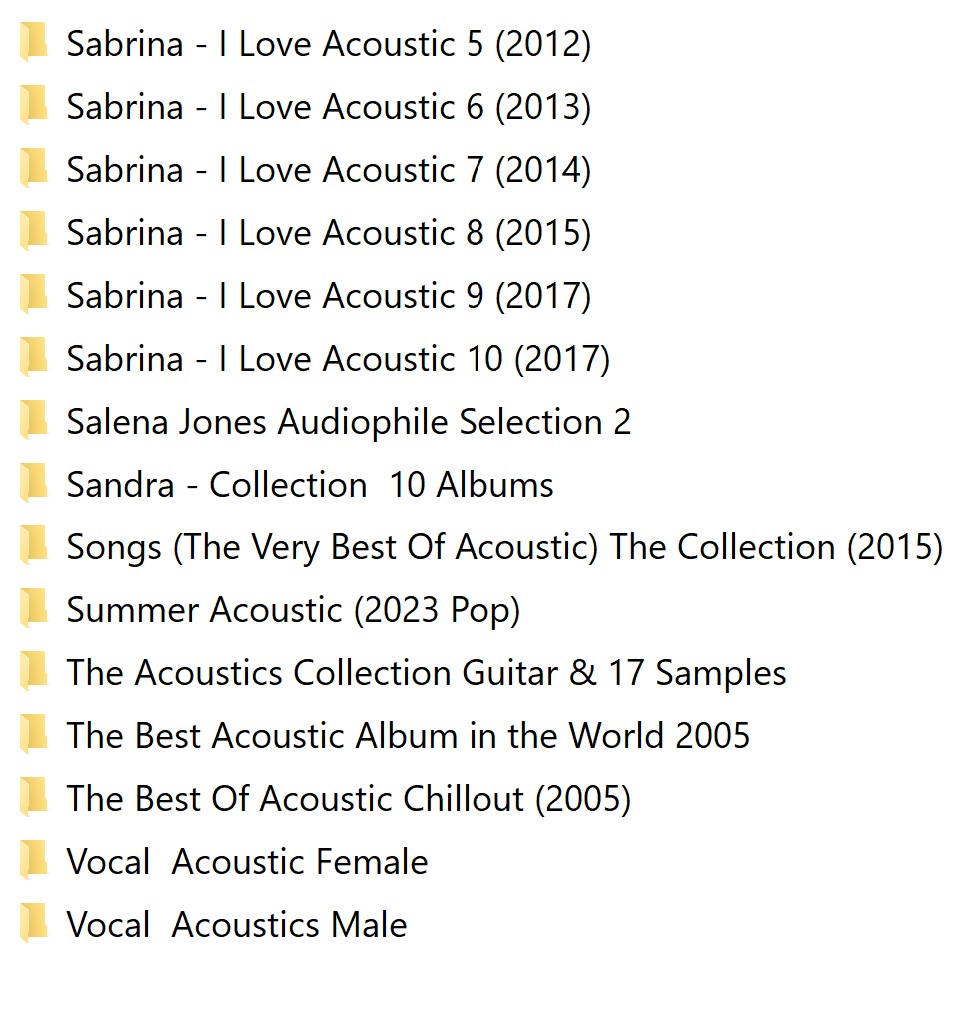The height and width of the screenshot is (1026, 960).
Task: Select Vocal Acoustic Female folder name
Action: click(x=247, y=861)
